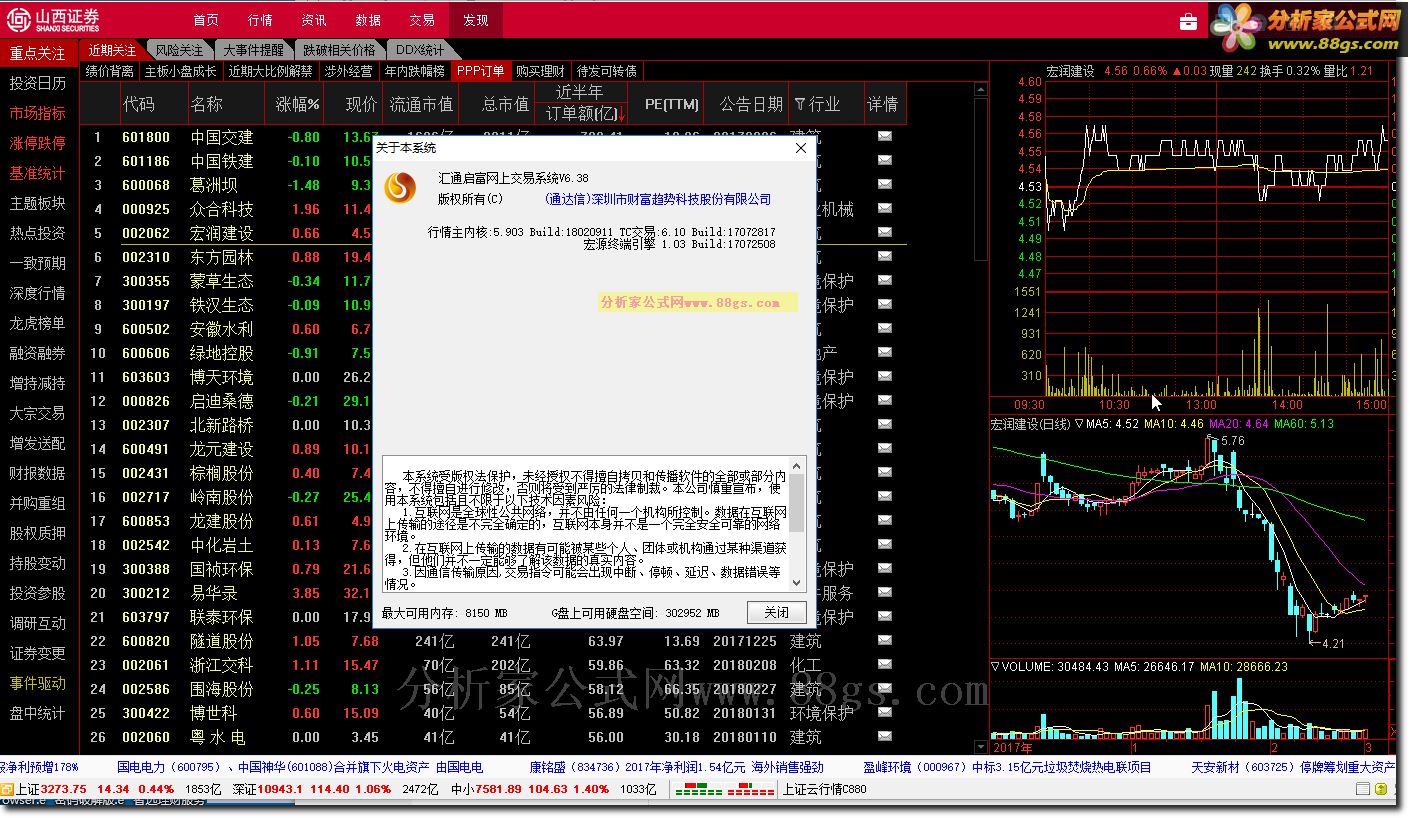Open the envelope details icon for 中国交建
1410x818 pixels.
pos(884,137)
